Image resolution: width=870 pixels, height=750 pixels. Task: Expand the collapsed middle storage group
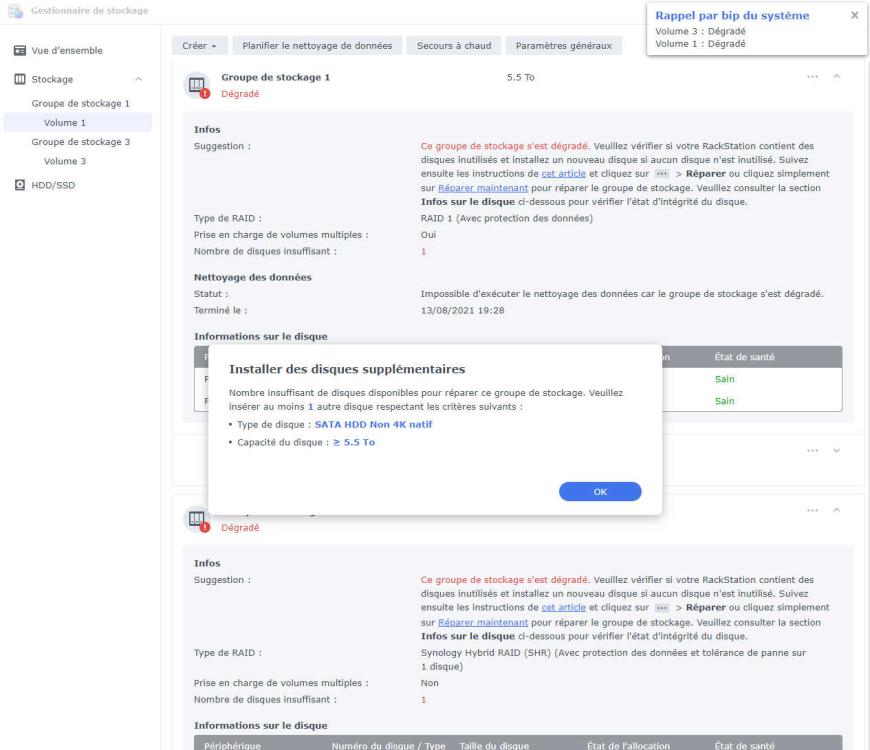tap(837, 450)
